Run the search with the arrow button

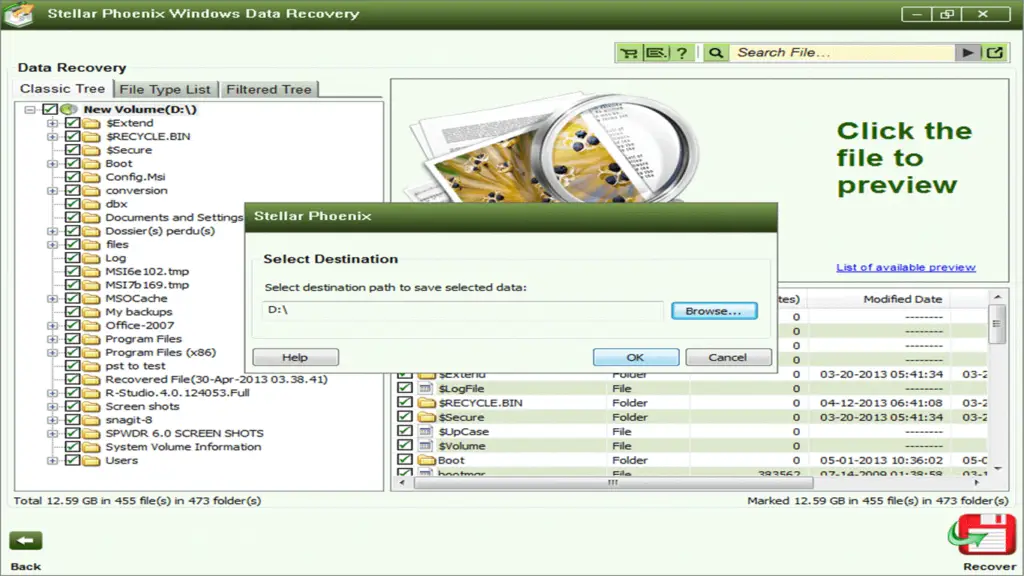(968, 53)
